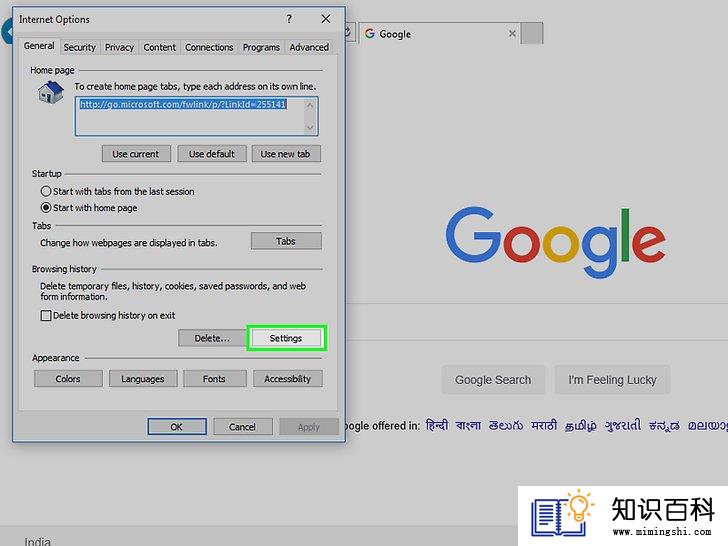Switch Google to বাংলা language
Image resolution: width=728 pixels, height=546 pixels.
(x=468, y=425)
